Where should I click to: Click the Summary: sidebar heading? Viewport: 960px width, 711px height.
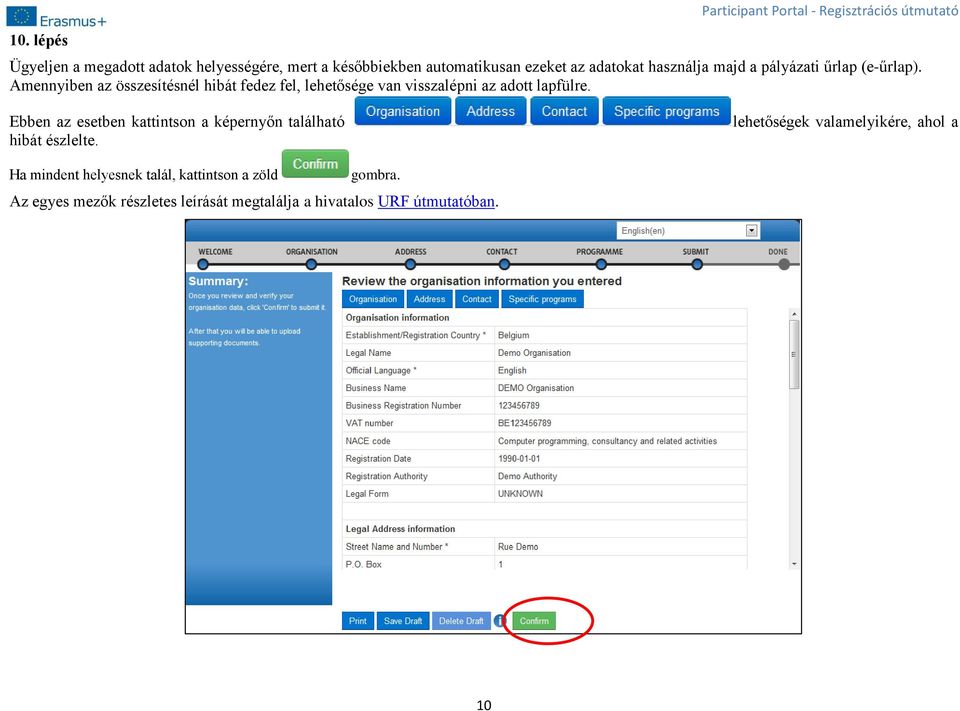click(218, 281)
